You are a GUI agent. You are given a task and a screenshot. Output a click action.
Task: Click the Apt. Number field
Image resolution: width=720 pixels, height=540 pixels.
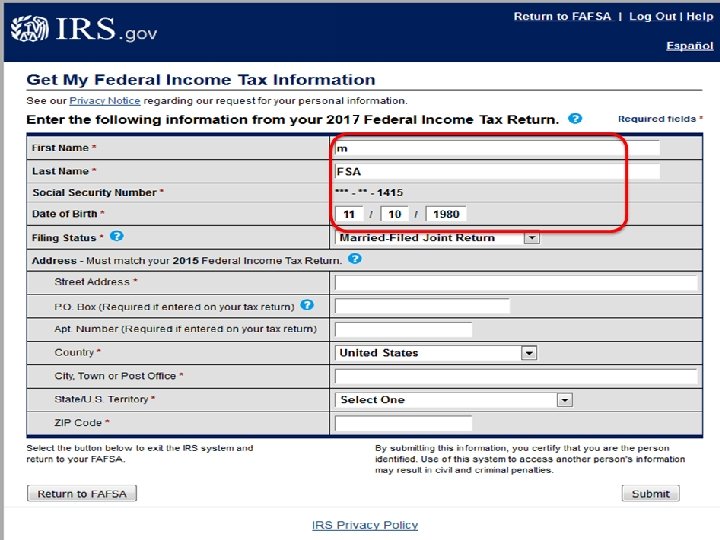pos(404,329)
